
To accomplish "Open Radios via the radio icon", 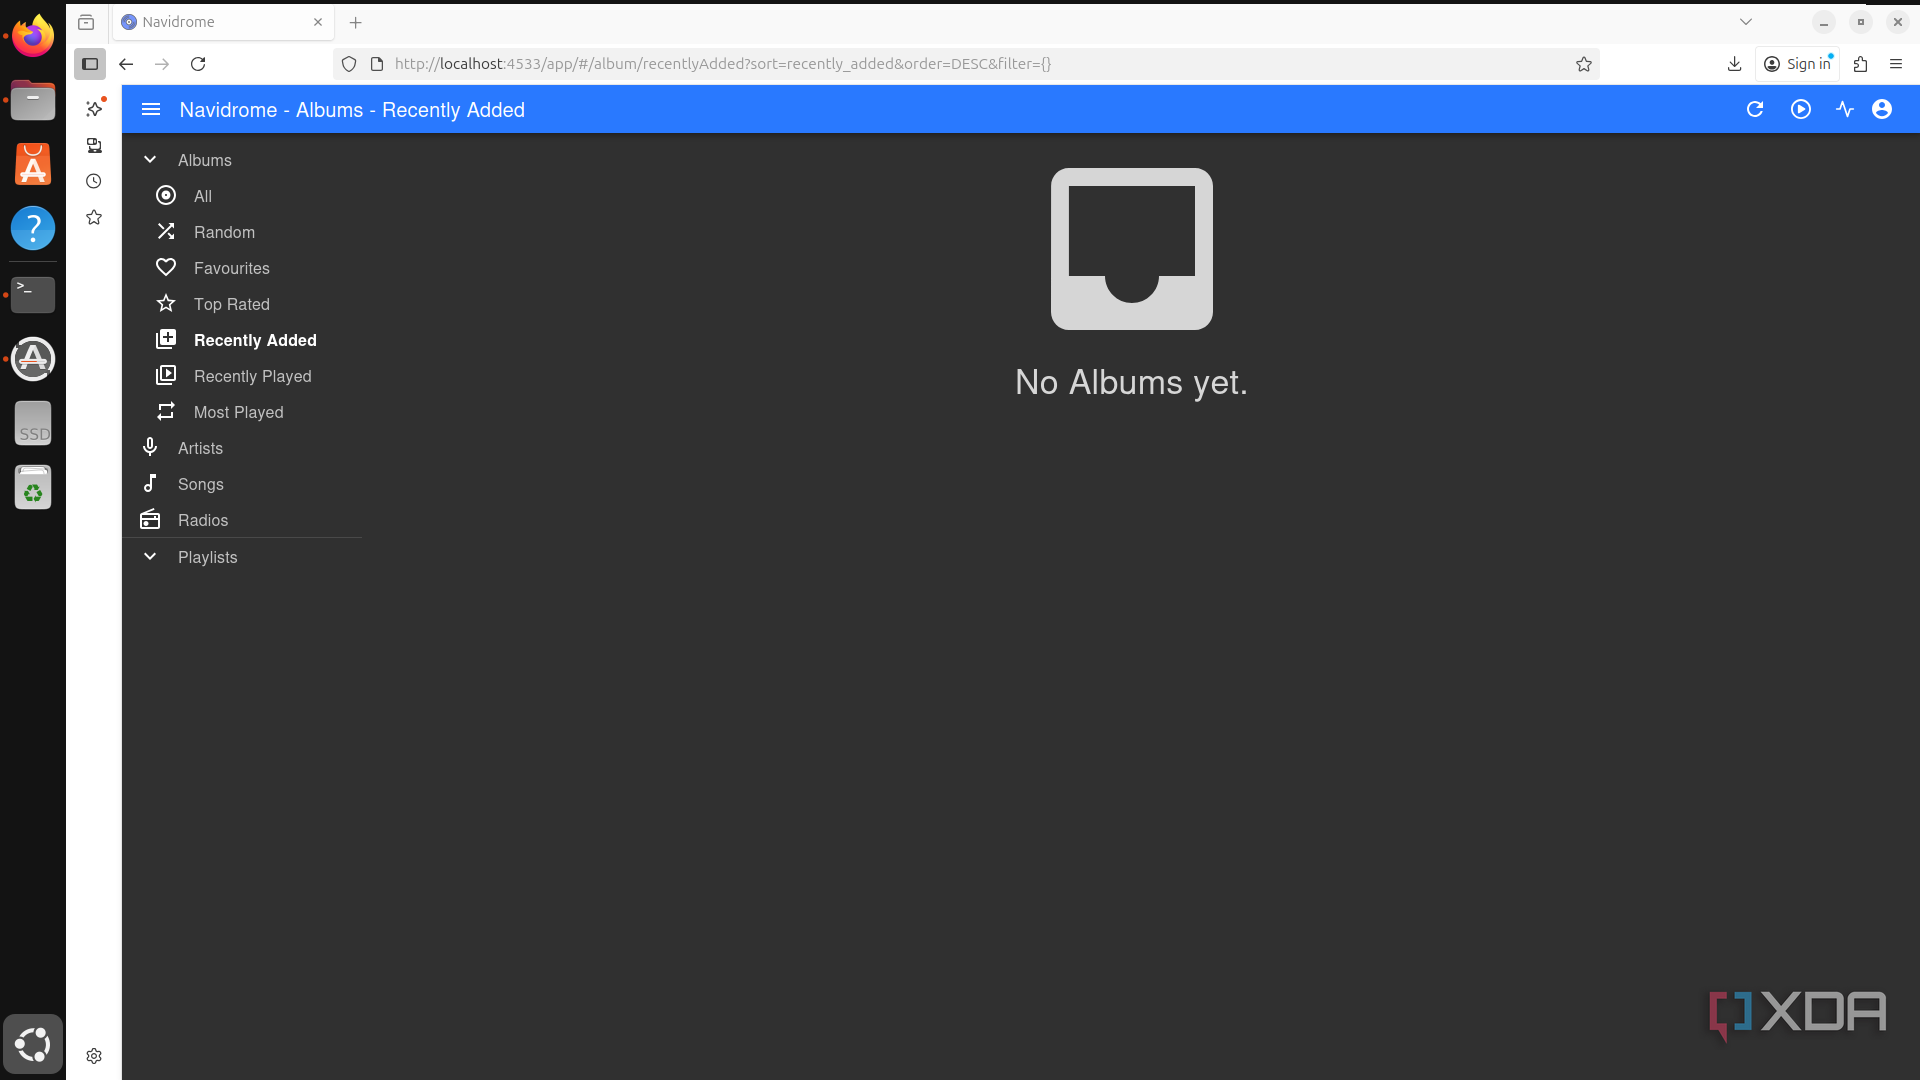I will click(x=150, y=520).
